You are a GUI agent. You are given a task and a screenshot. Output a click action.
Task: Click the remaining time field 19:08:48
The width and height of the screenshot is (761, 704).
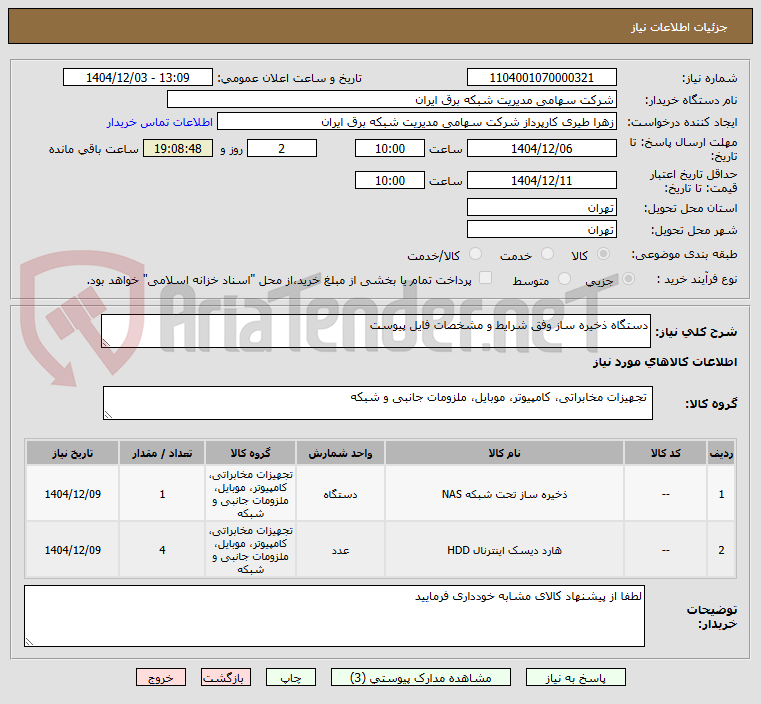[x=178, y=148]
